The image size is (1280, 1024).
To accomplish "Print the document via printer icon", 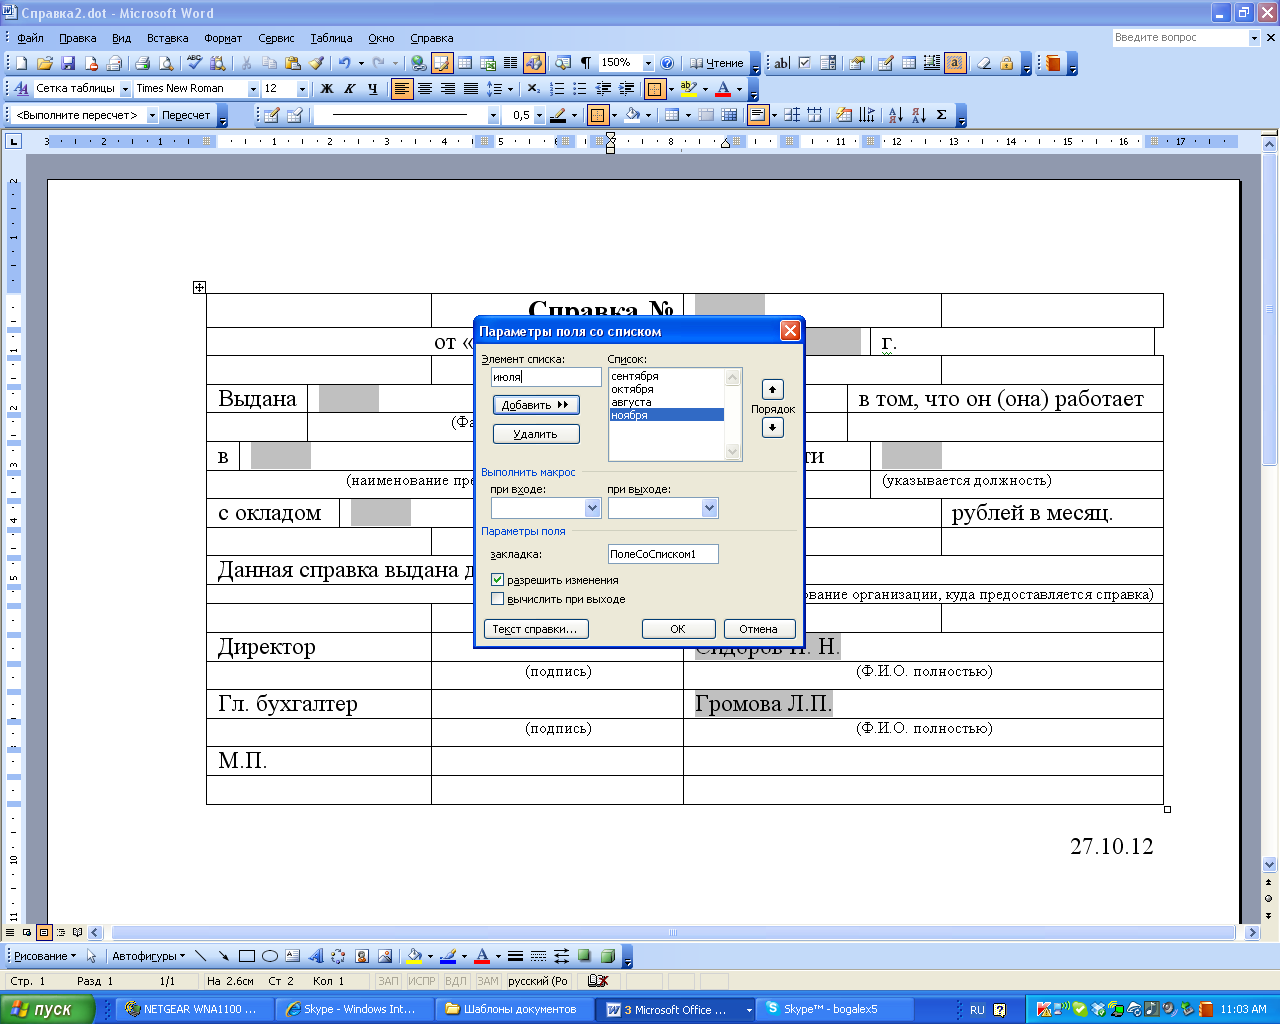I will (x=142, y=63).
